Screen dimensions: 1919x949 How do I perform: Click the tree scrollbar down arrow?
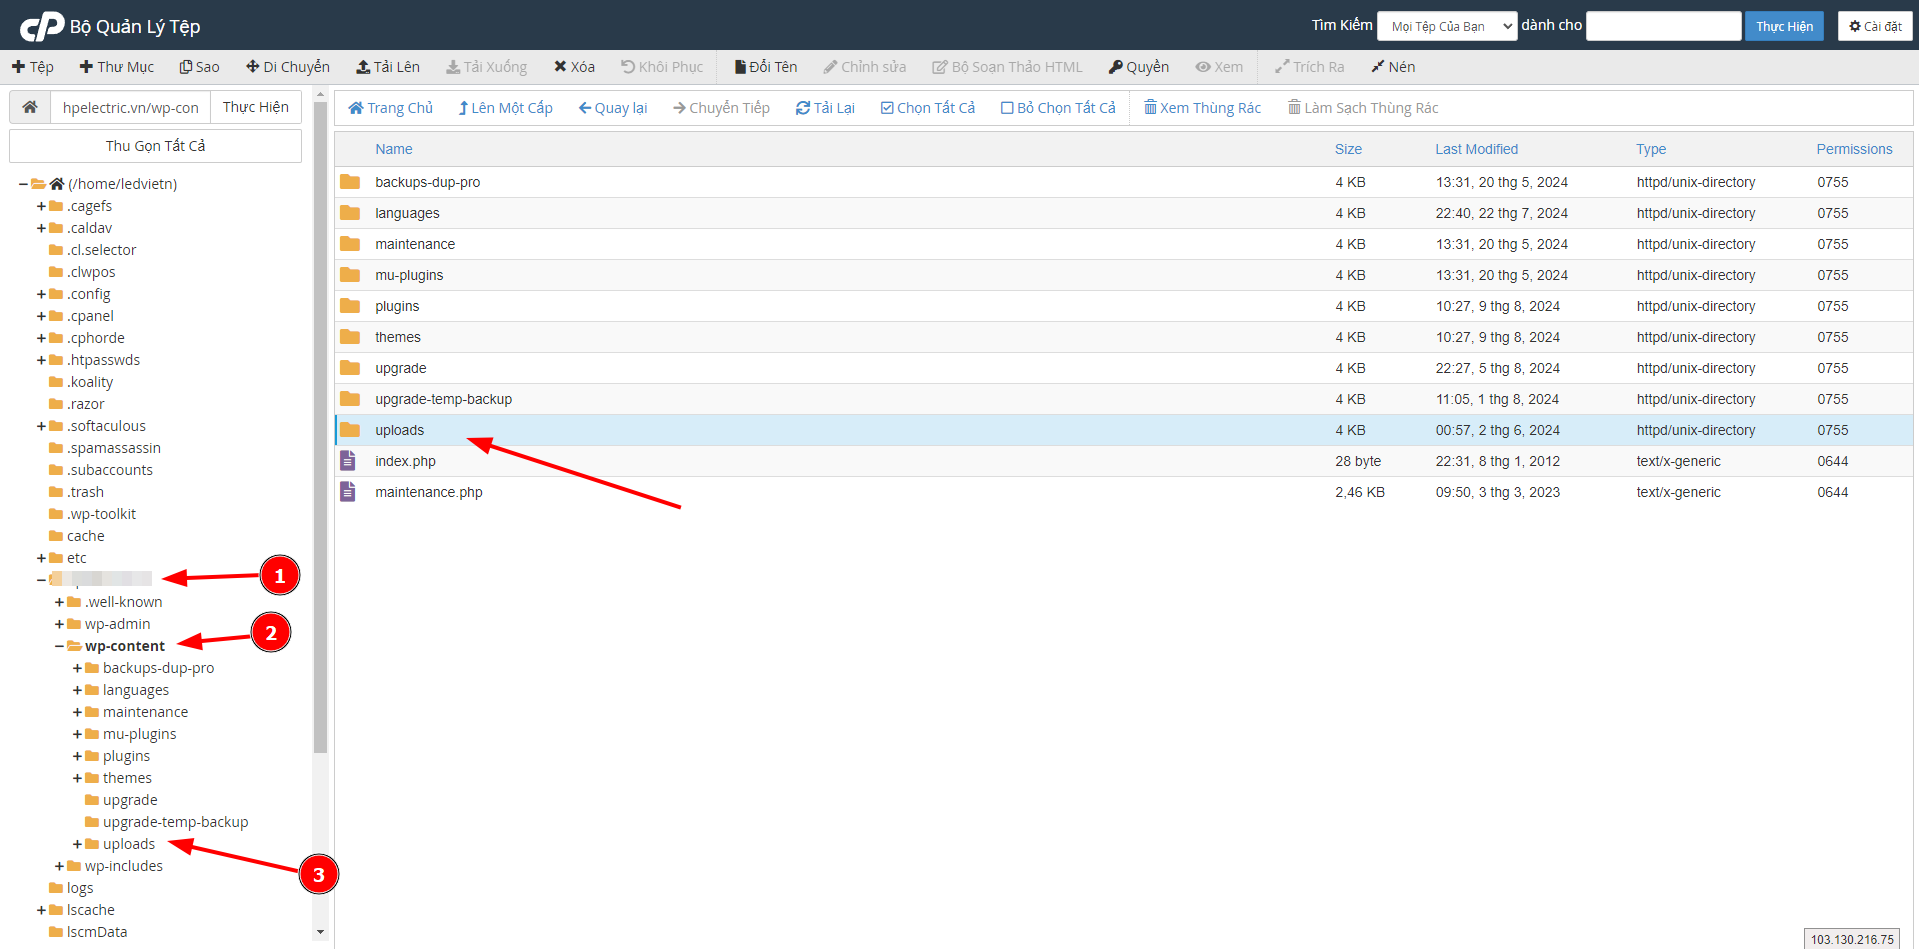click(x=320, y=932)
